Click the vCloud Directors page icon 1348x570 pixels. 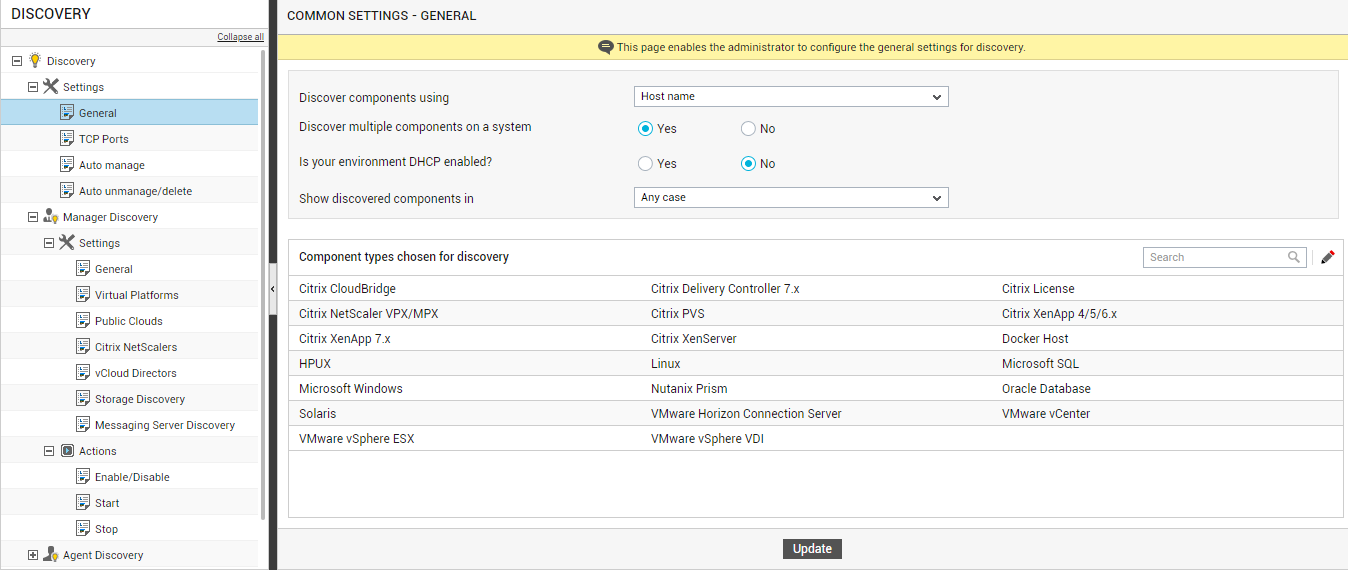(83, 373)
